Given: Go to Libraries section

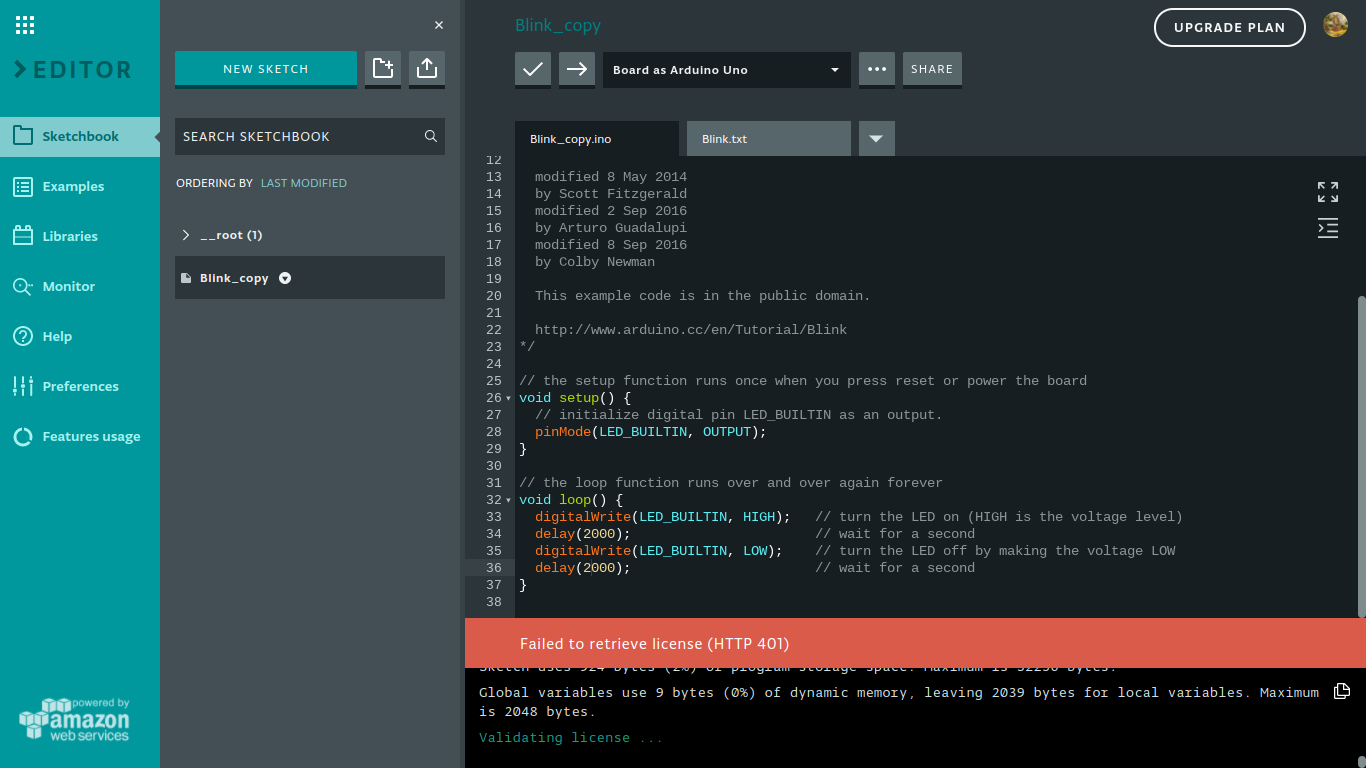Looking at the screenshot, I should coord(70,236).
